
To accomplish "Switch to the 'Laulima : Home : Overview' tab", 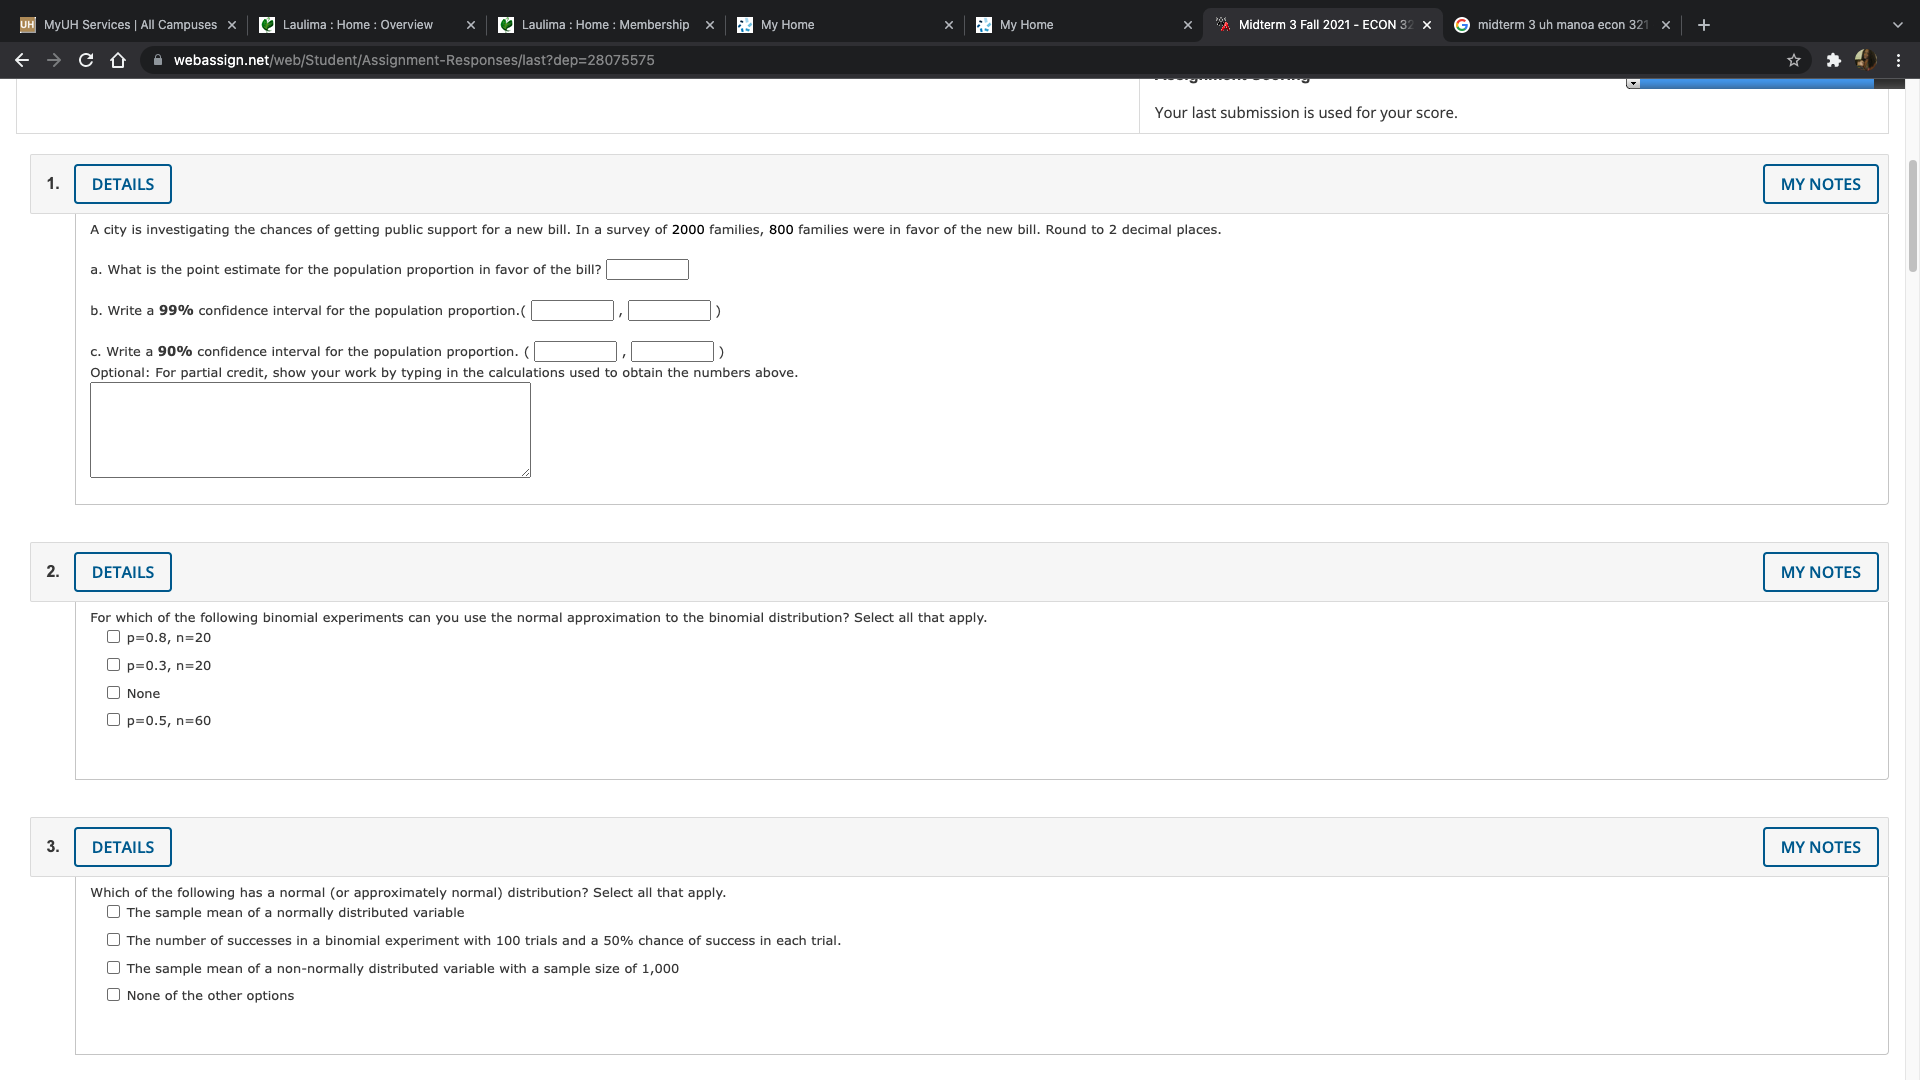I will point(355,24).
